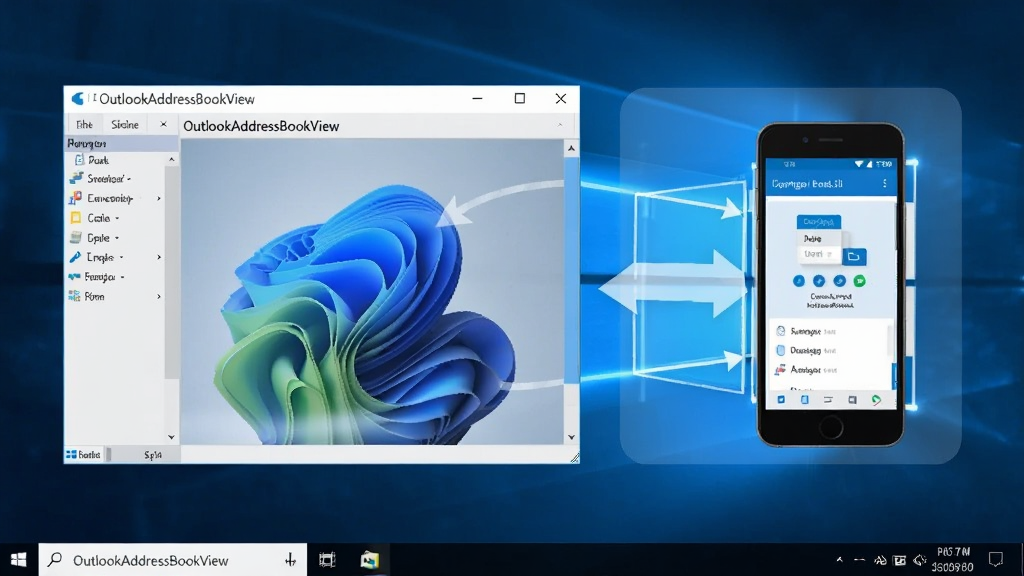This screenshot has width=1024, height=576.
Task: Click the microphone icon in the taskbar search box
Action: click(291, 560)
